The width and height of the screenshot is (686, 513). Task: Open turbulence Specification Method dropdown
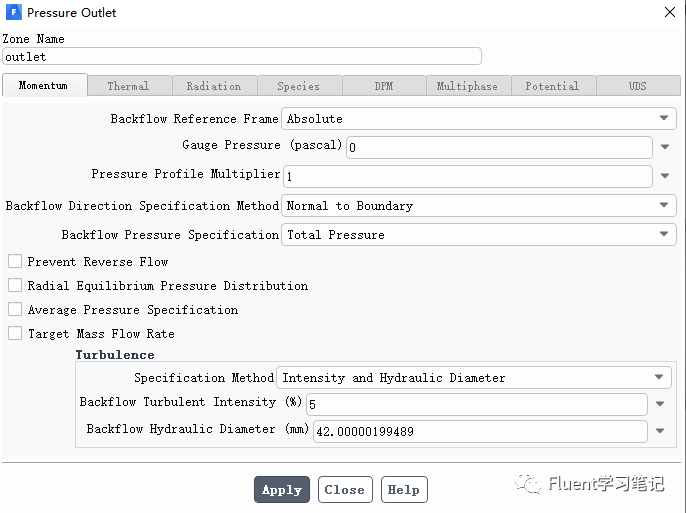click(x=474, y=377)
